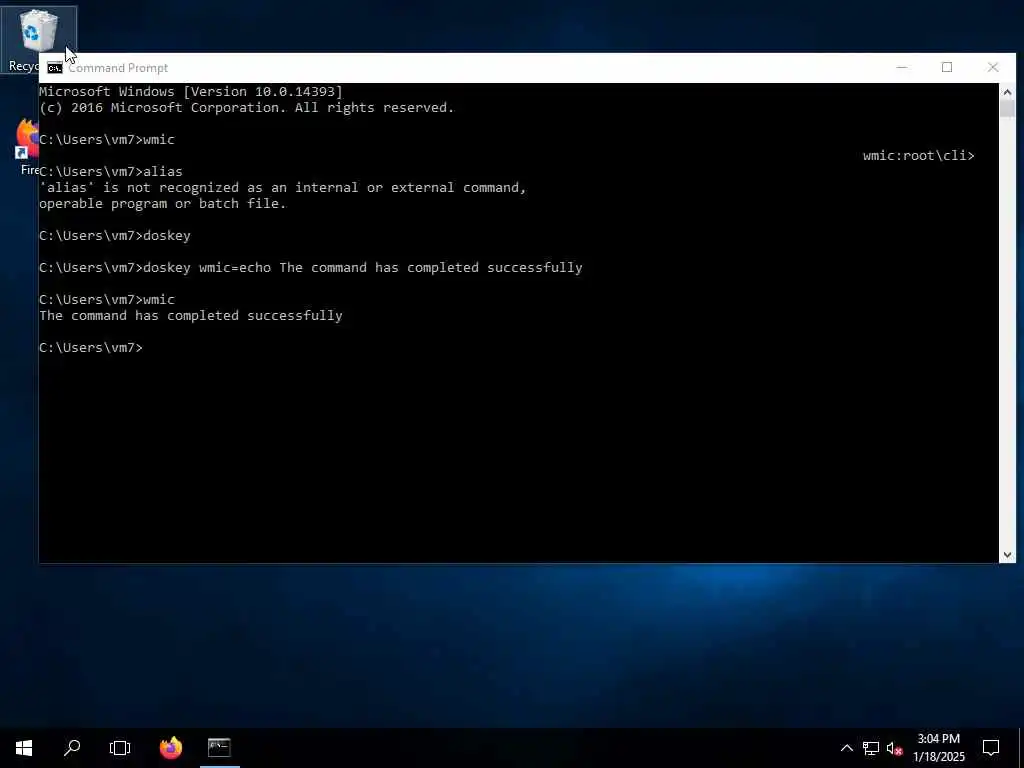The width and height of the screenshot is (1024, 768).
Task: Click scrollbar down arrow in Command Prompt
Action: pos(1007,555)
